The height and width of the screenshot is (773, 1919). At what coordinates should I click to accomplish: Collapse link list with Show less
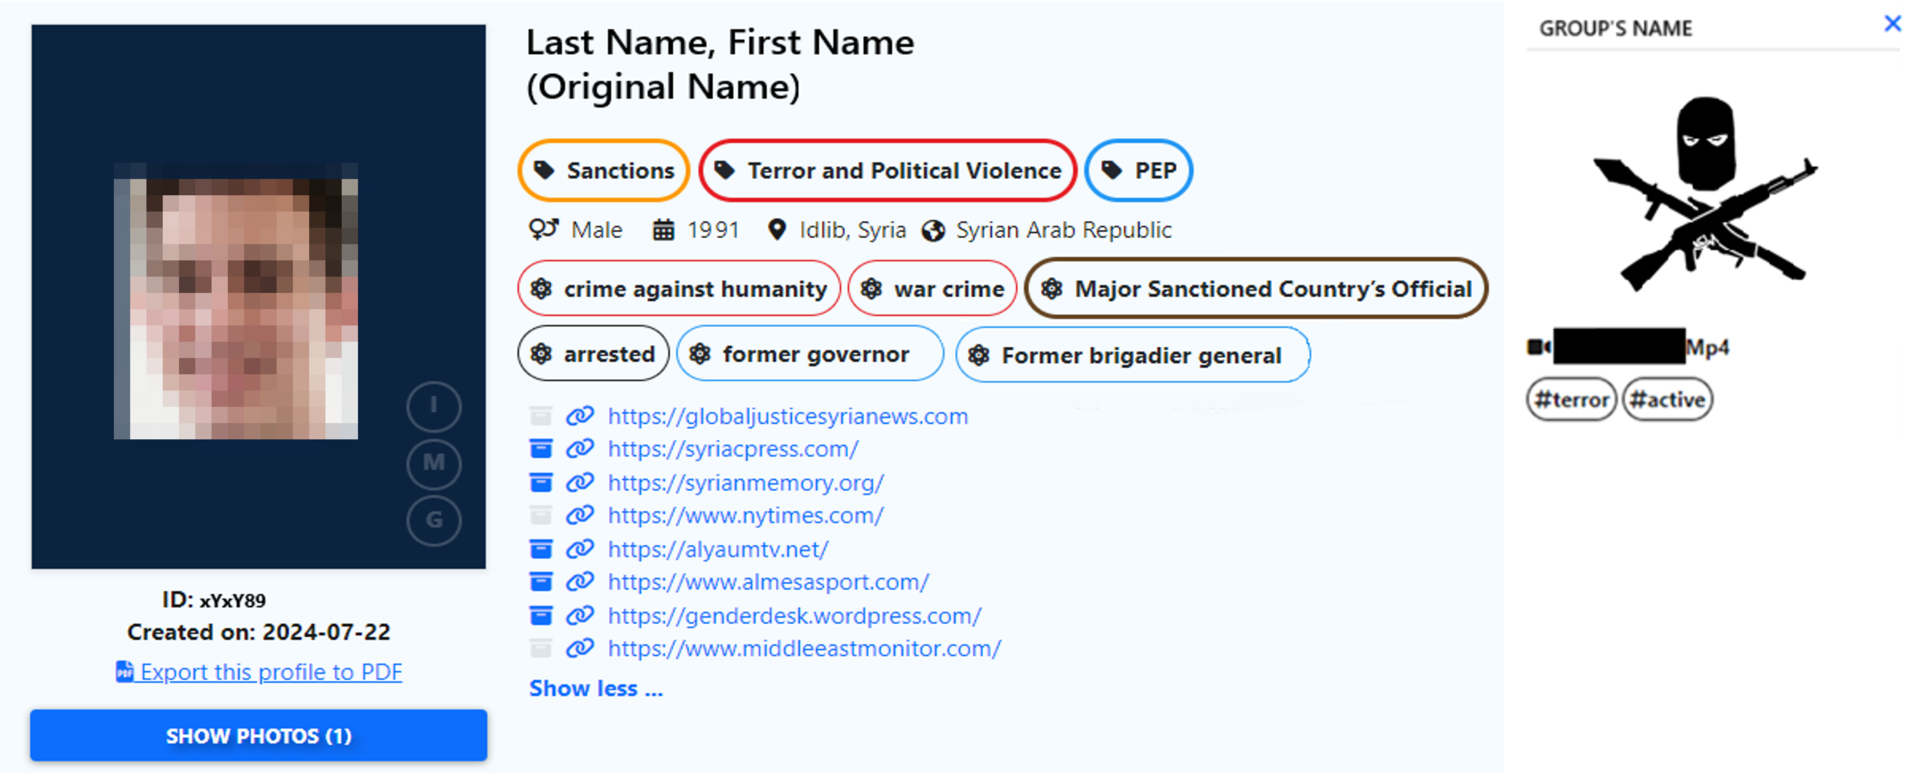click(596, 689)
